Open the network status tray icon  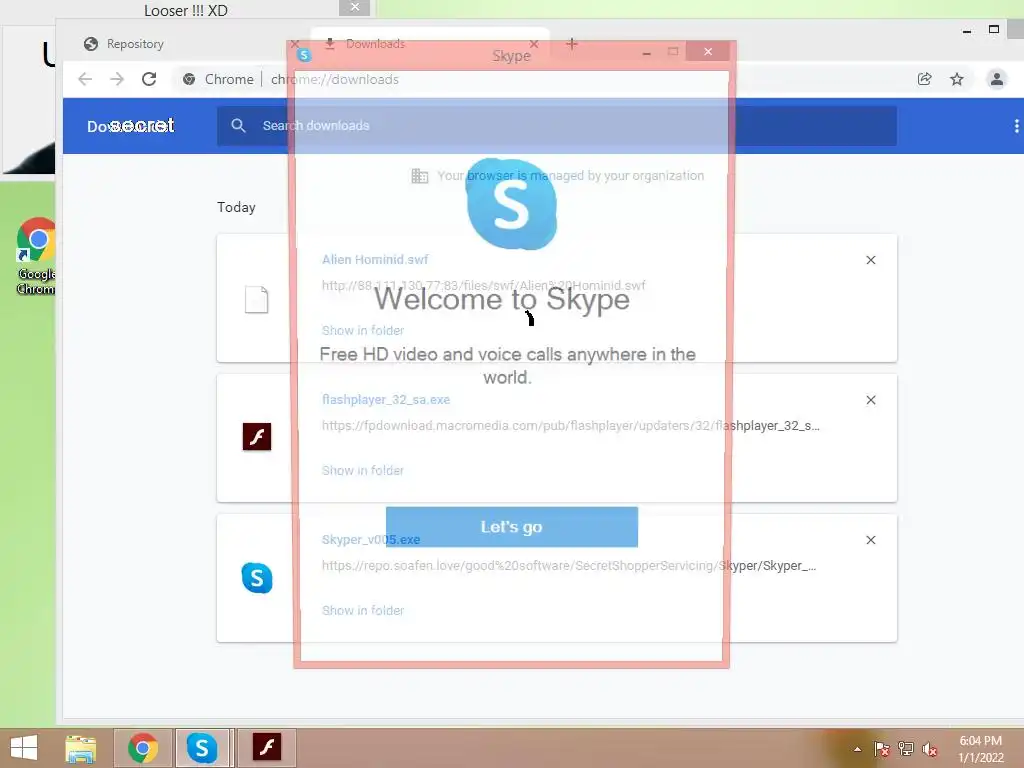(906, 749)
